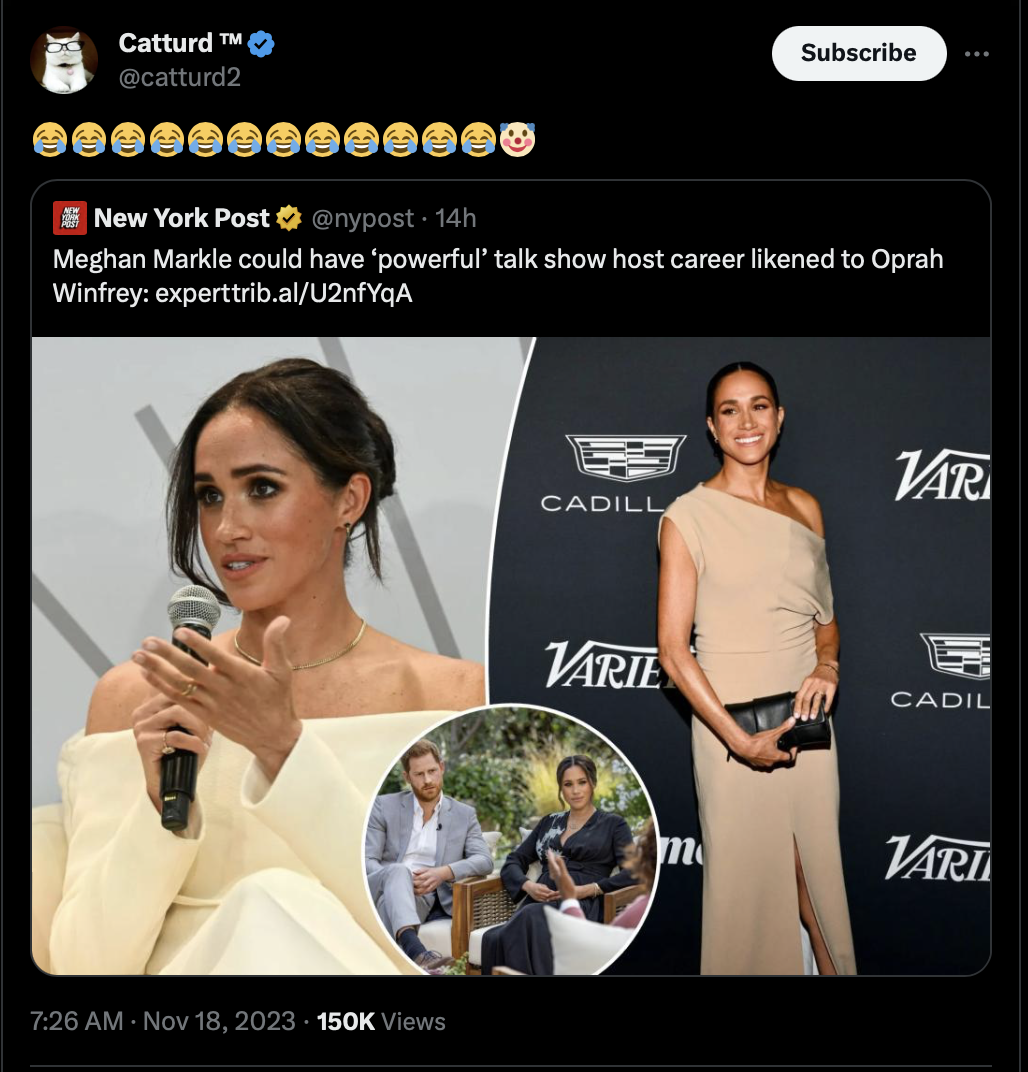Viewport: 1028px width, 1072px height.
Task: Click the 14h quoted tweet timestamp
Action: coord(455,218)
